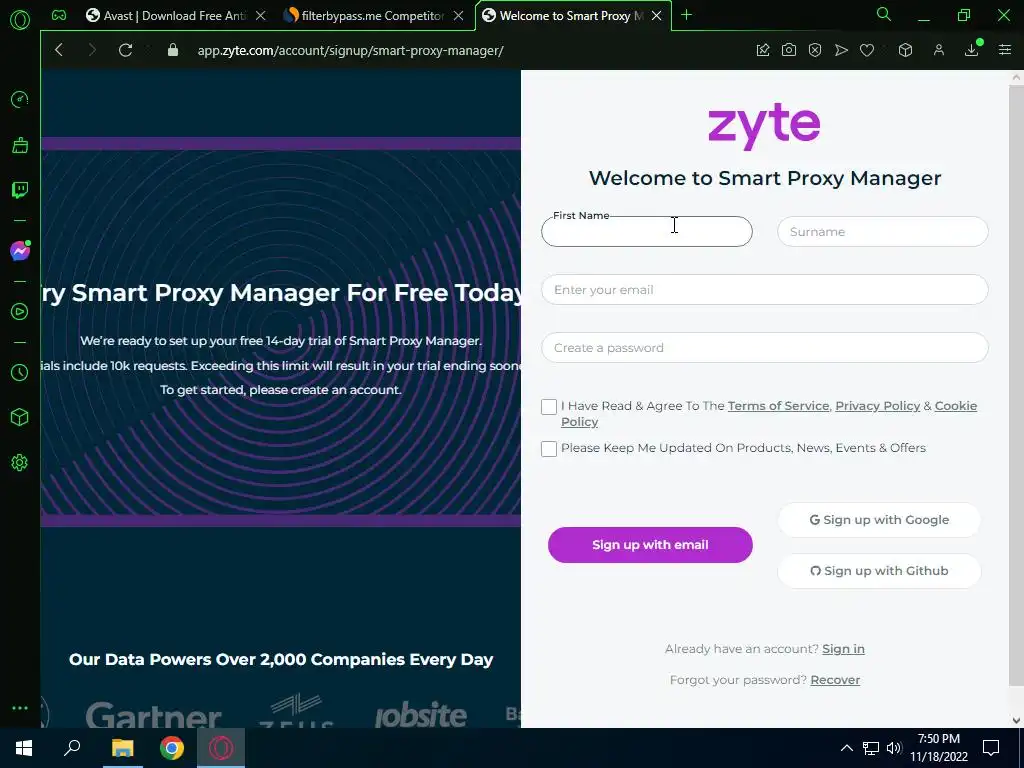
Task: Open Settings gear icon in sidebar
Action: pyautogui.click(x=20, y=462)
